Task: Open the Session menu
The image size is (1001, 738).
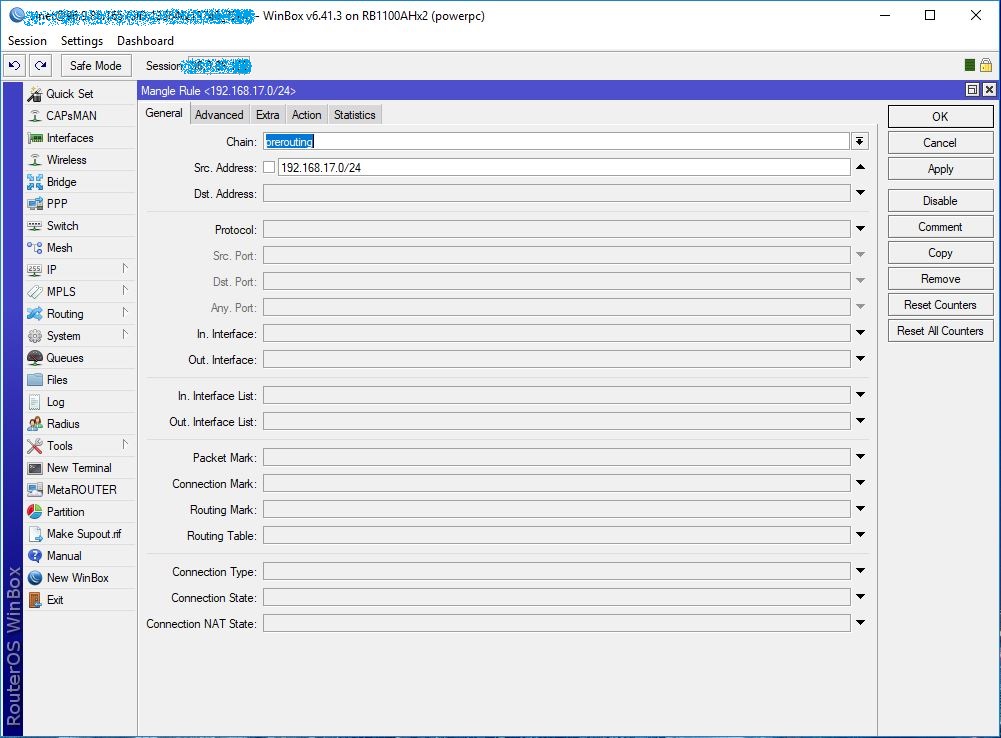Action: pyautogui.click(x=27, y=41)
